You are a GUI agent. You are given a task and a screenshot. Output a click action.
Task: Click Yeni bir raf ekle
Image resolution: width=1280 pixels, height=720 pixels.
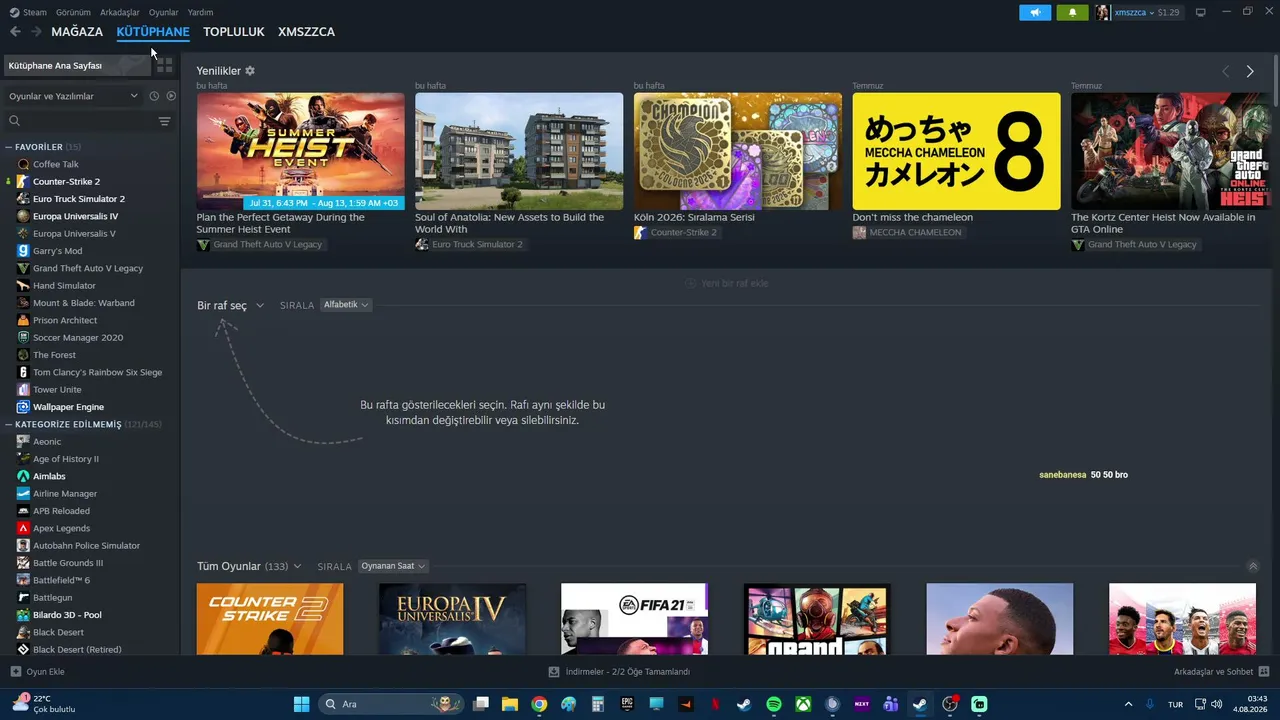pyautogui.click(x=727, y=283)
